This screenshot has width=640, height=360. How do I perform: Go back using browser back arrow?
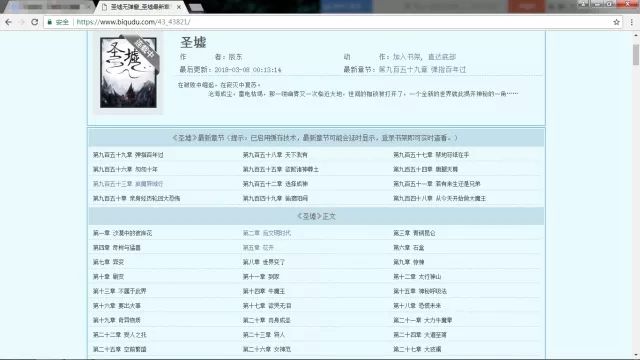click(x=8, y=22)
